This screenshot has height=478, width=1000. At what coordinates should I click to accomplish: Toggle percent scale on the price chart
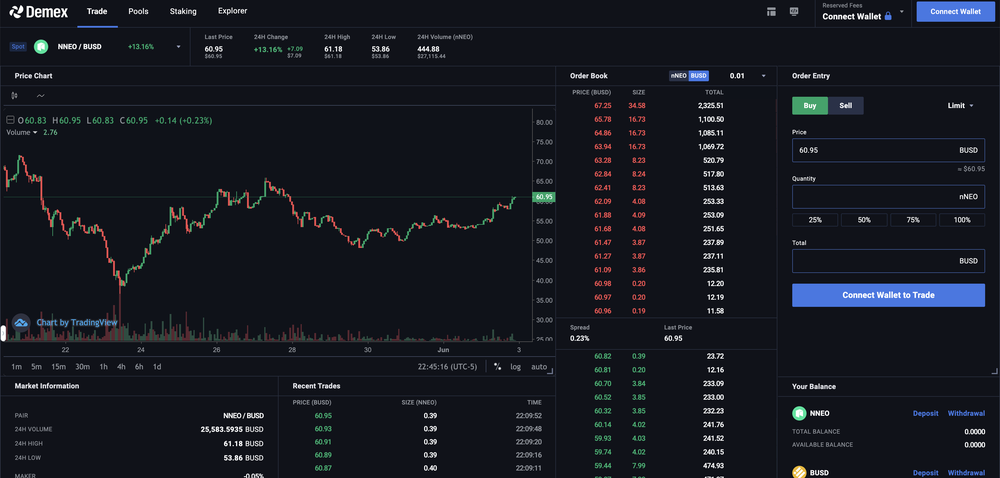click(497, 367)
